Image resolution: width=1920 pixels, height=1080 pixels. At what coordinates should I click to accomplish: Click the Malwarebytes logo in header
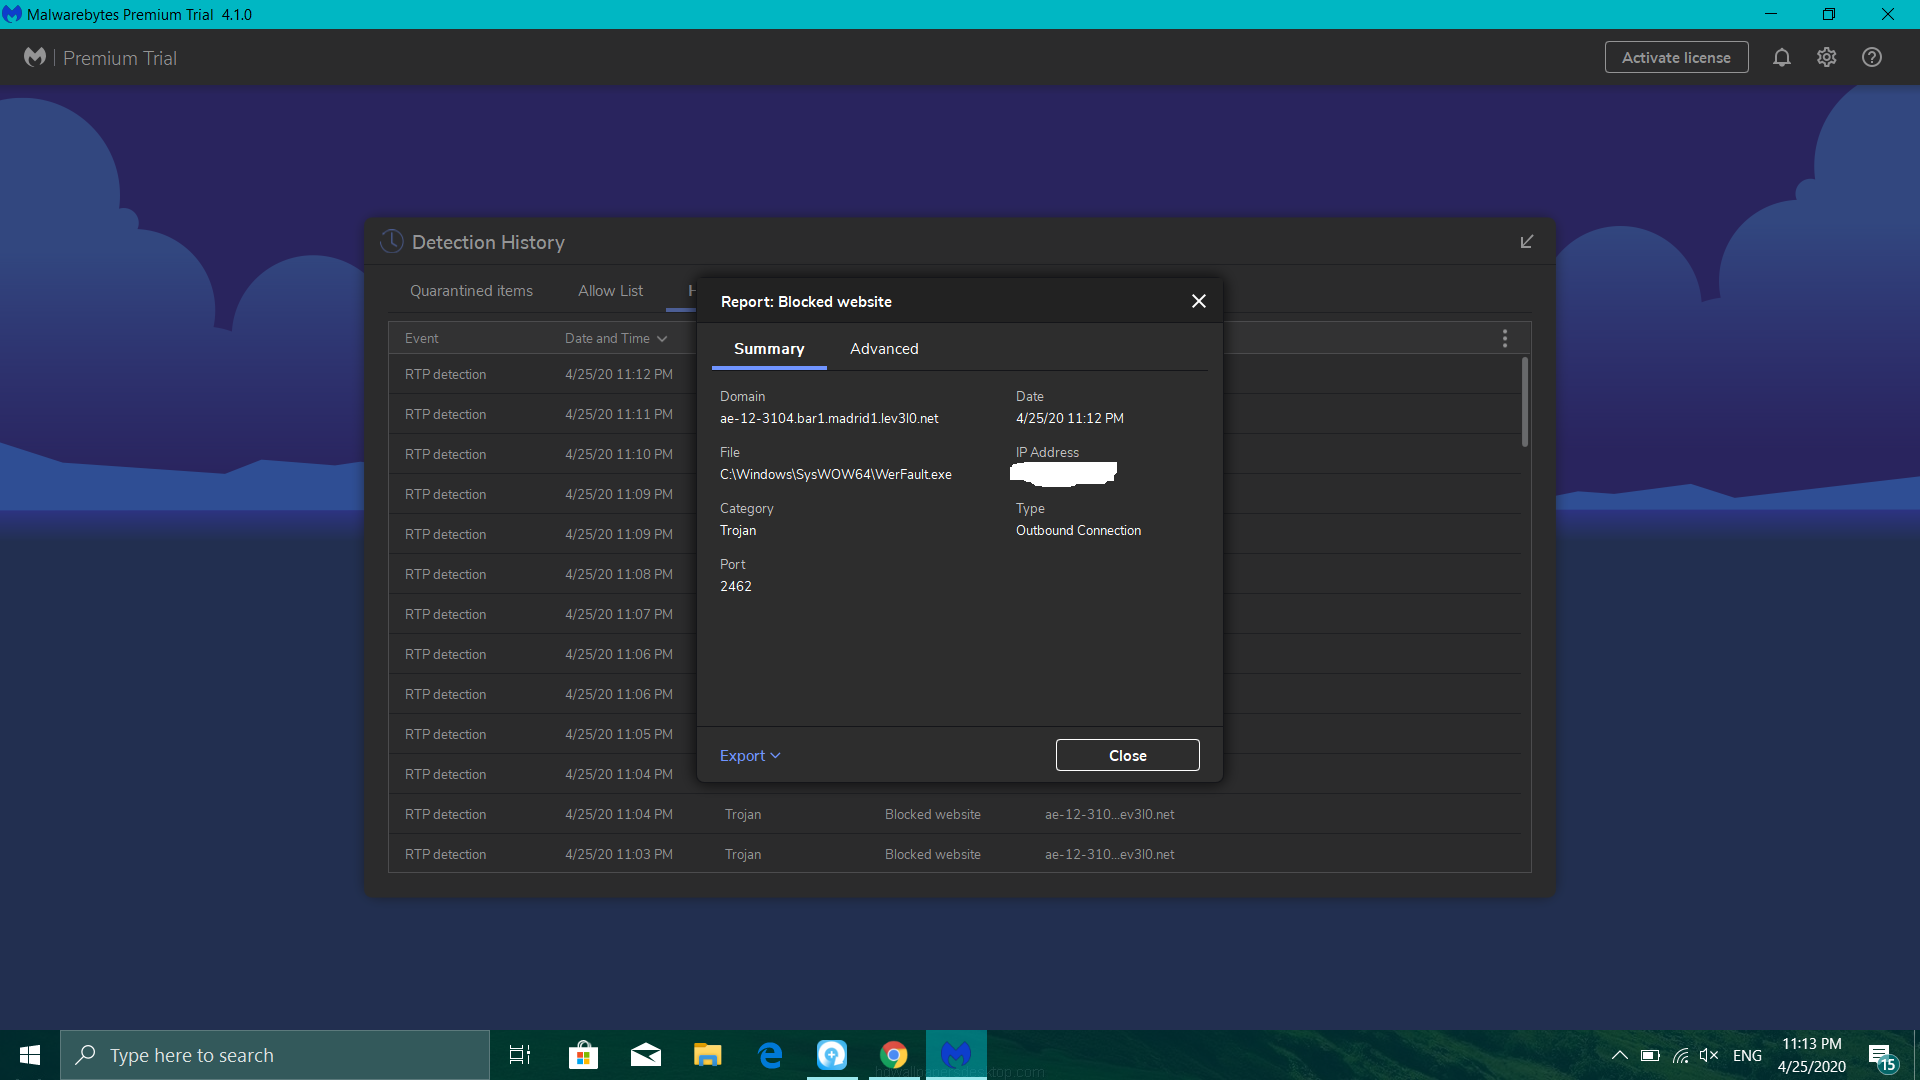click(35, 58)
